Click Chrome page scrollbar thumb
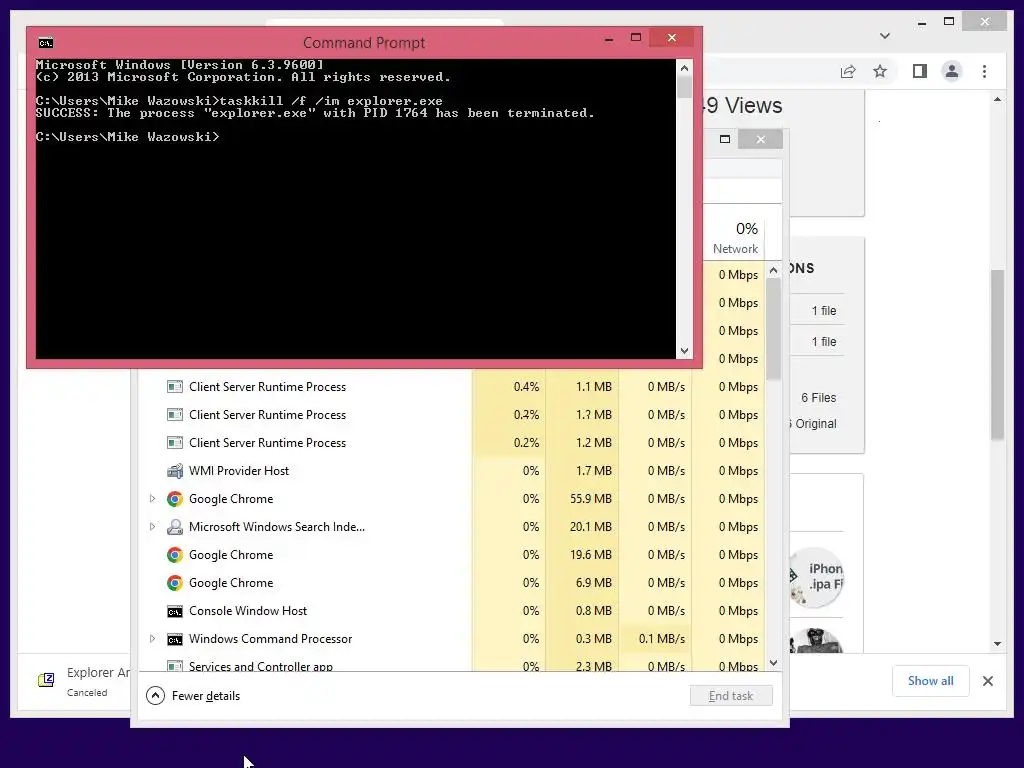The height and width of the screenshot is (768, 1024). pyautogui.click(x=997, y=355)
